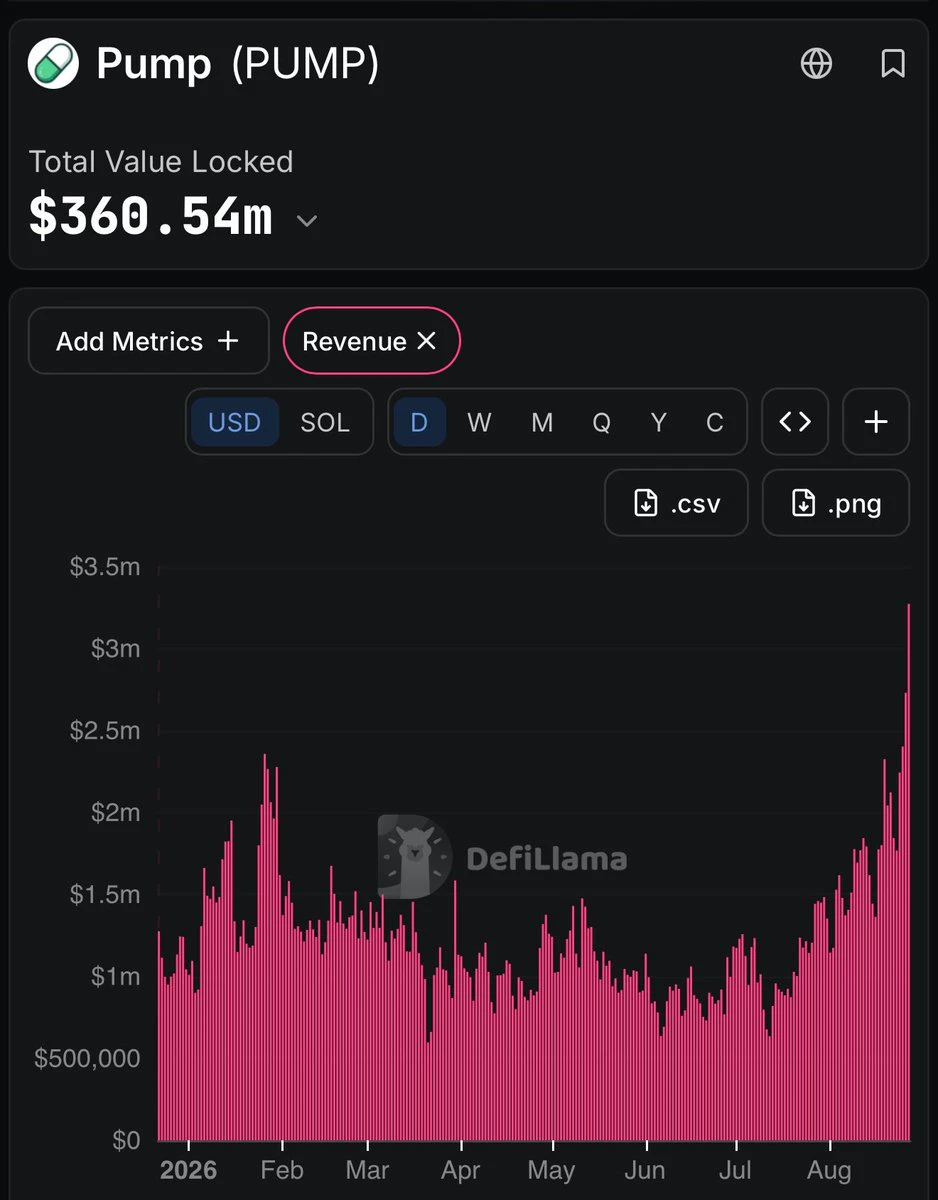Click the Mar x-axis label
Screen dimensions: 938x1200
(367, 1169)
